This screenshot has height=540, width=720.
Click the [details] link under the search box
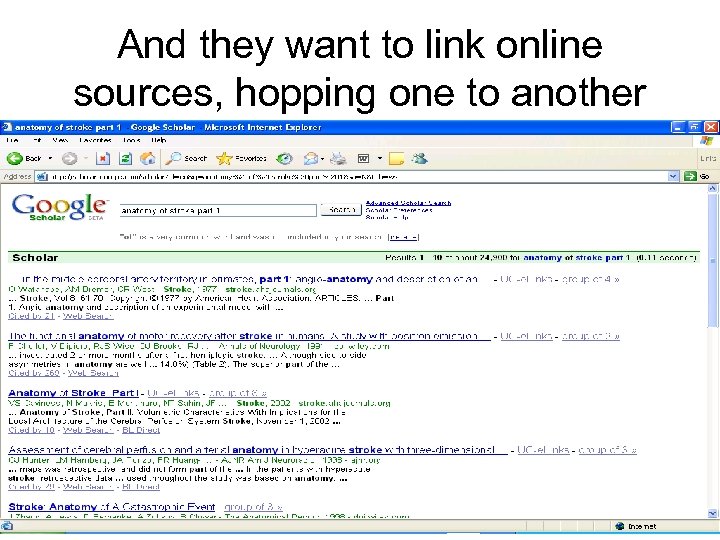coord(404,237)
